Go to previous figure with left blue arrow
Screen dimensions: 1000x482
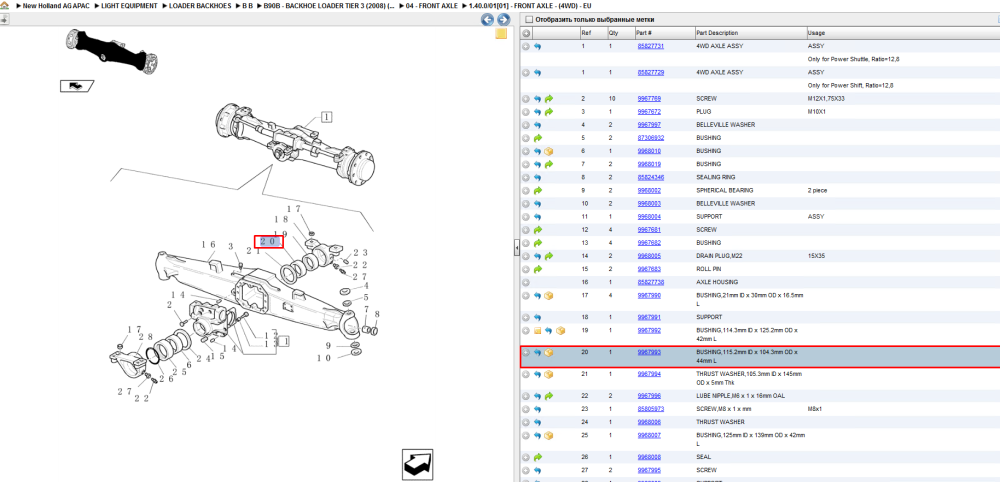tap(487, 20)
